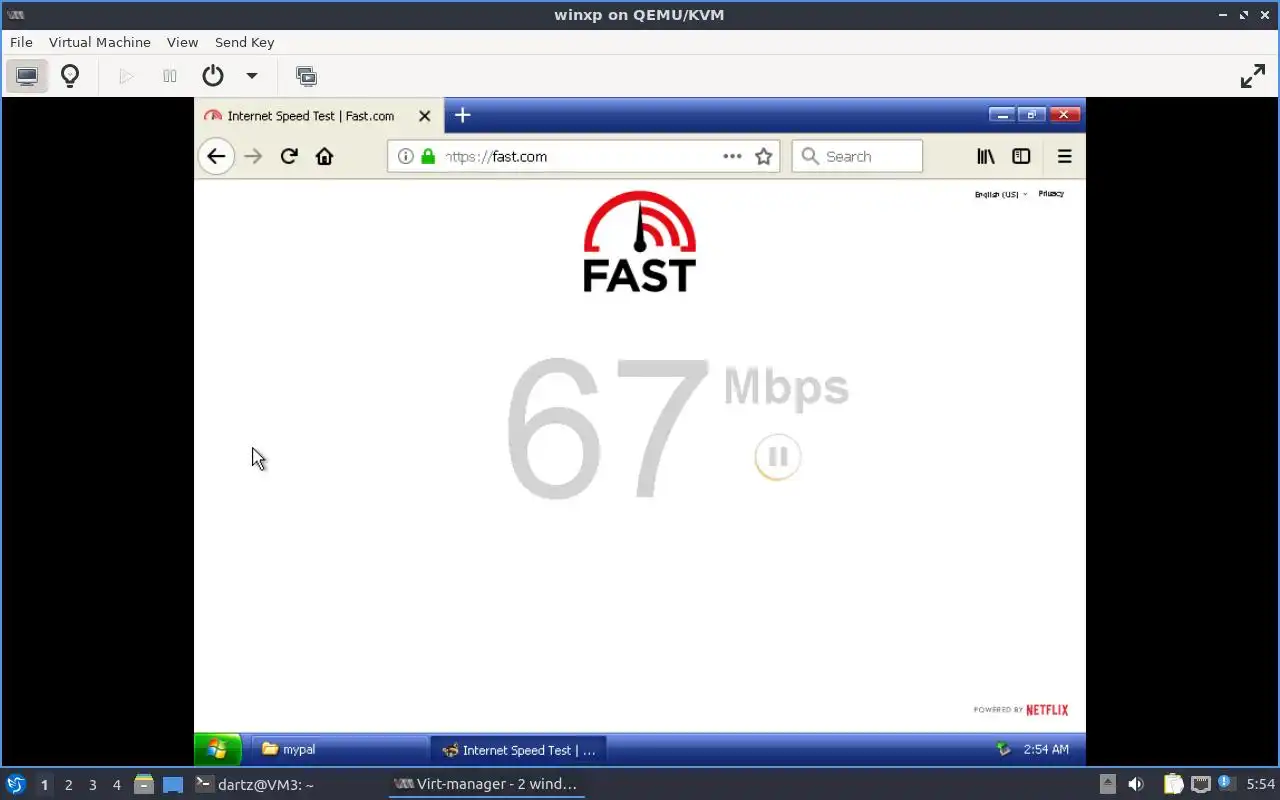Click the FAST speedometer logo
This screenshot has width=1280, height=800.
click(x=640, y=242)
